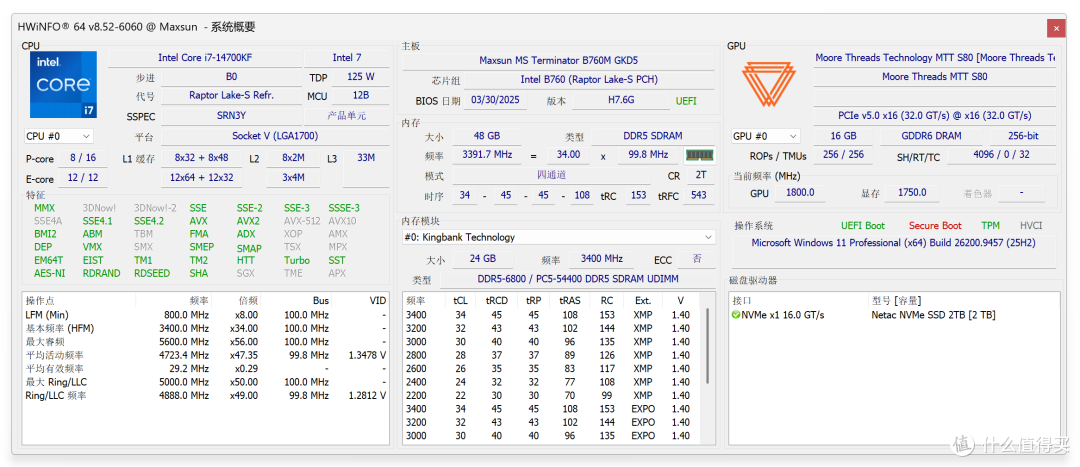Click the VID 1.3478 V value
The width and height of the screenshot is (1080, 467).
(368, 355)
